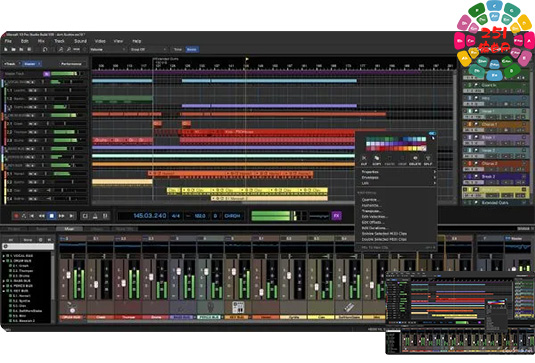
Task: Pick a yellow swatch in clip color palette
Action: tap(415, 148)
